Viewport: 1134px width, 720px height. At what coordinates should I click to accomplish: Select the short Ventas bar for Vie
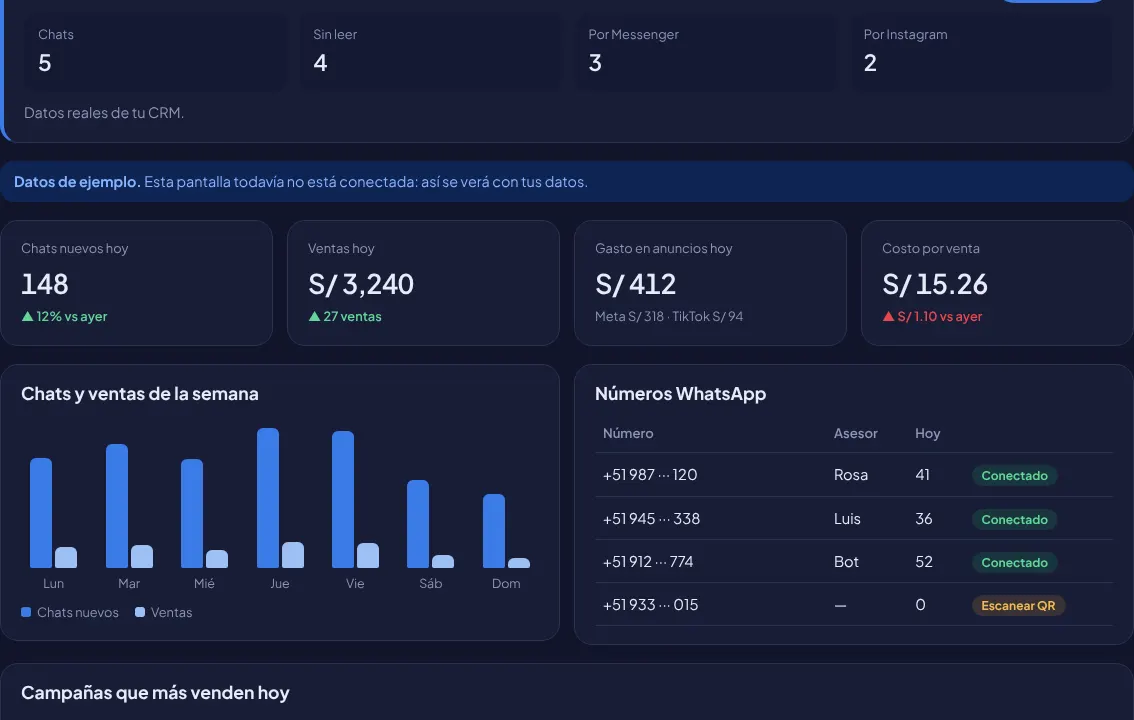pyautogui.click(x=368, y=555)
